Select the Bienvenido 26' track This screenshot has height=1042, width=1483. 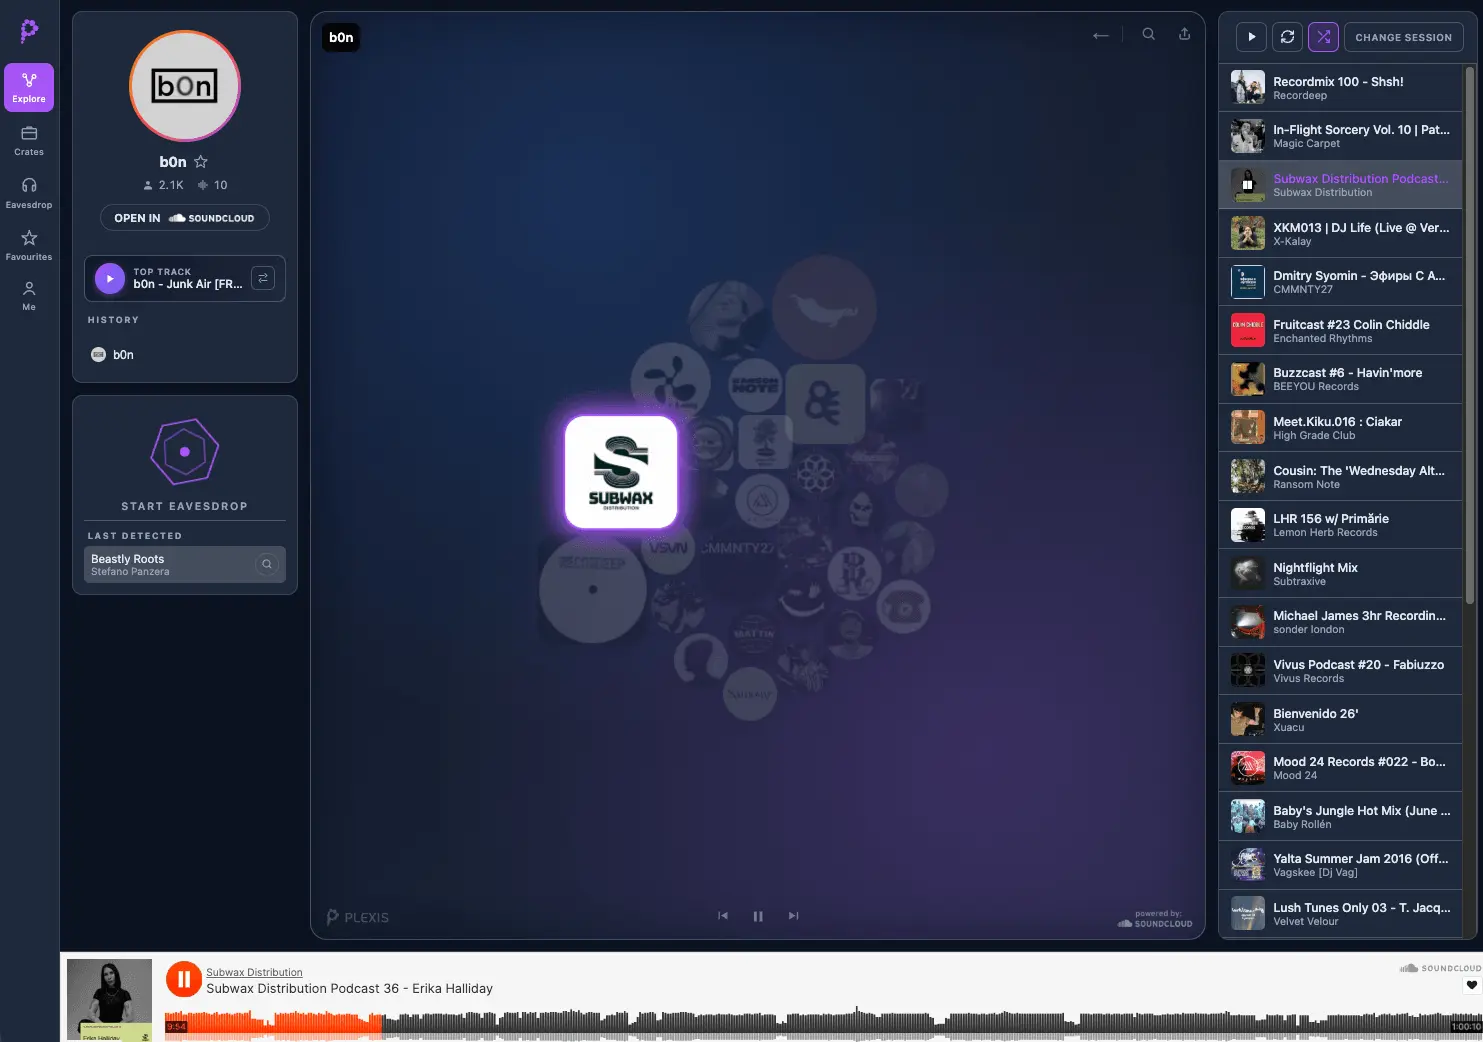pyautogui.click(x=1340, y=720)
